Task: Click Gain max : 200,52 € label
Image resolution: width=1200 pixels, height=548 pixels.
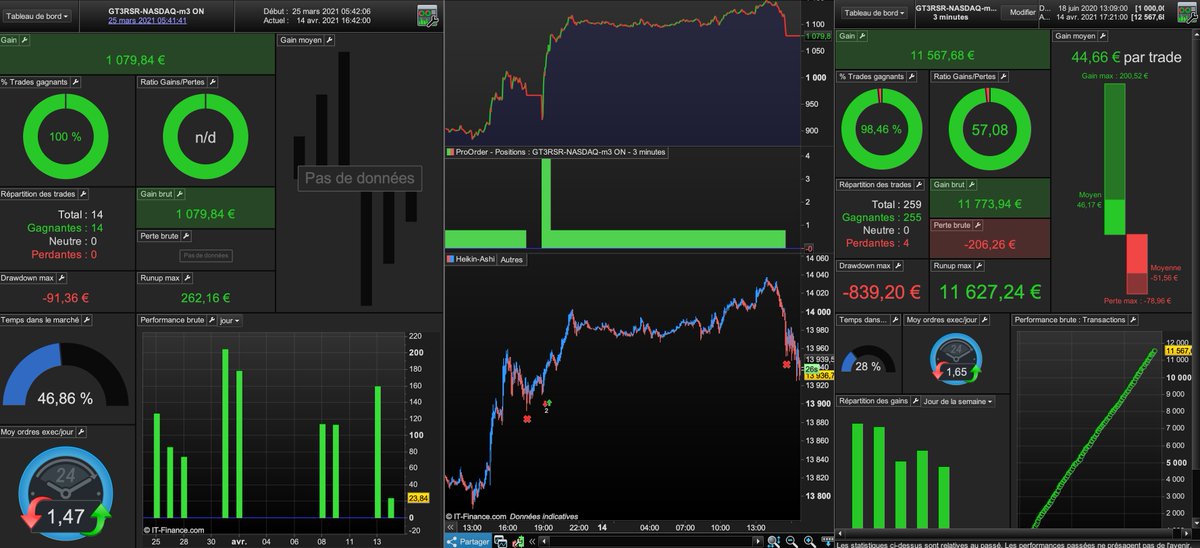Action: tap(1114, 75)
